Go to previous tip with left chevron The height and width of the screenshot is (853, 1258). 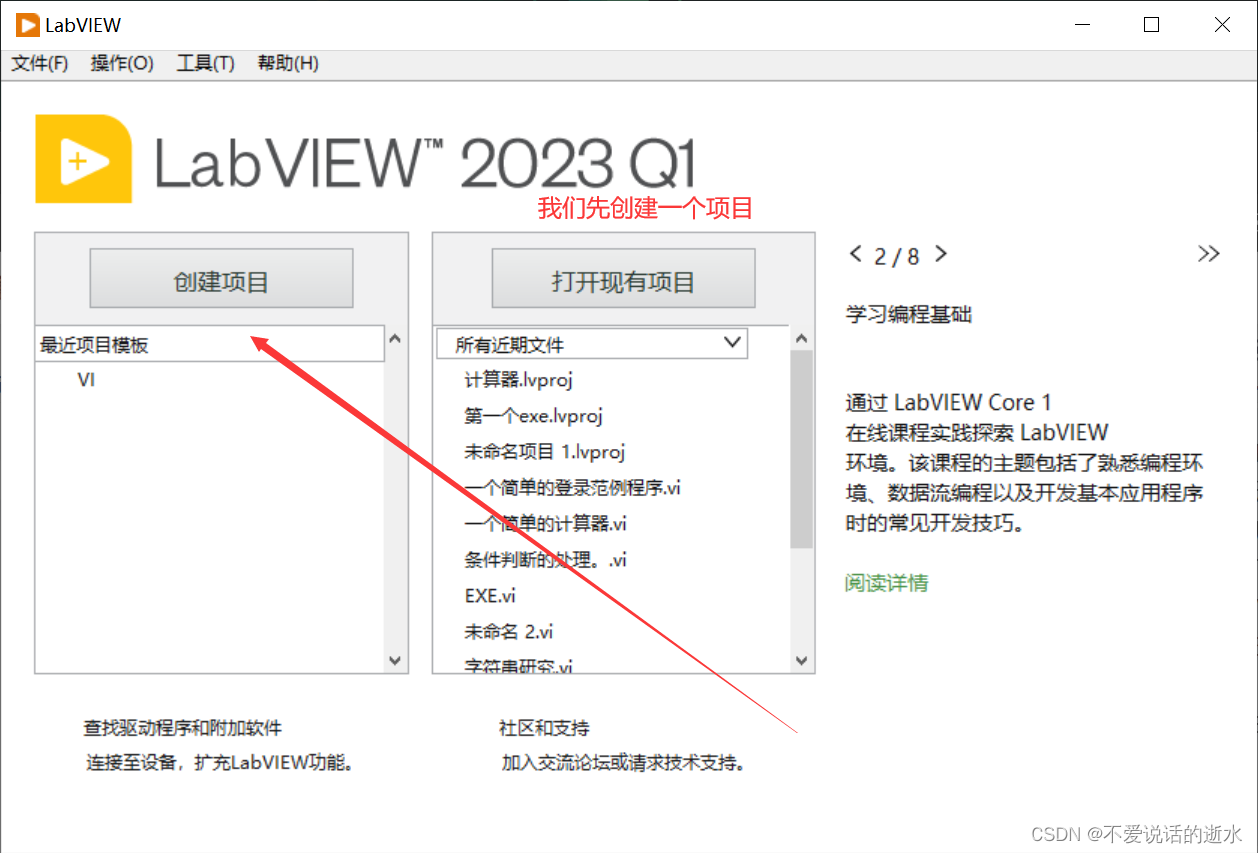[855, 254]
